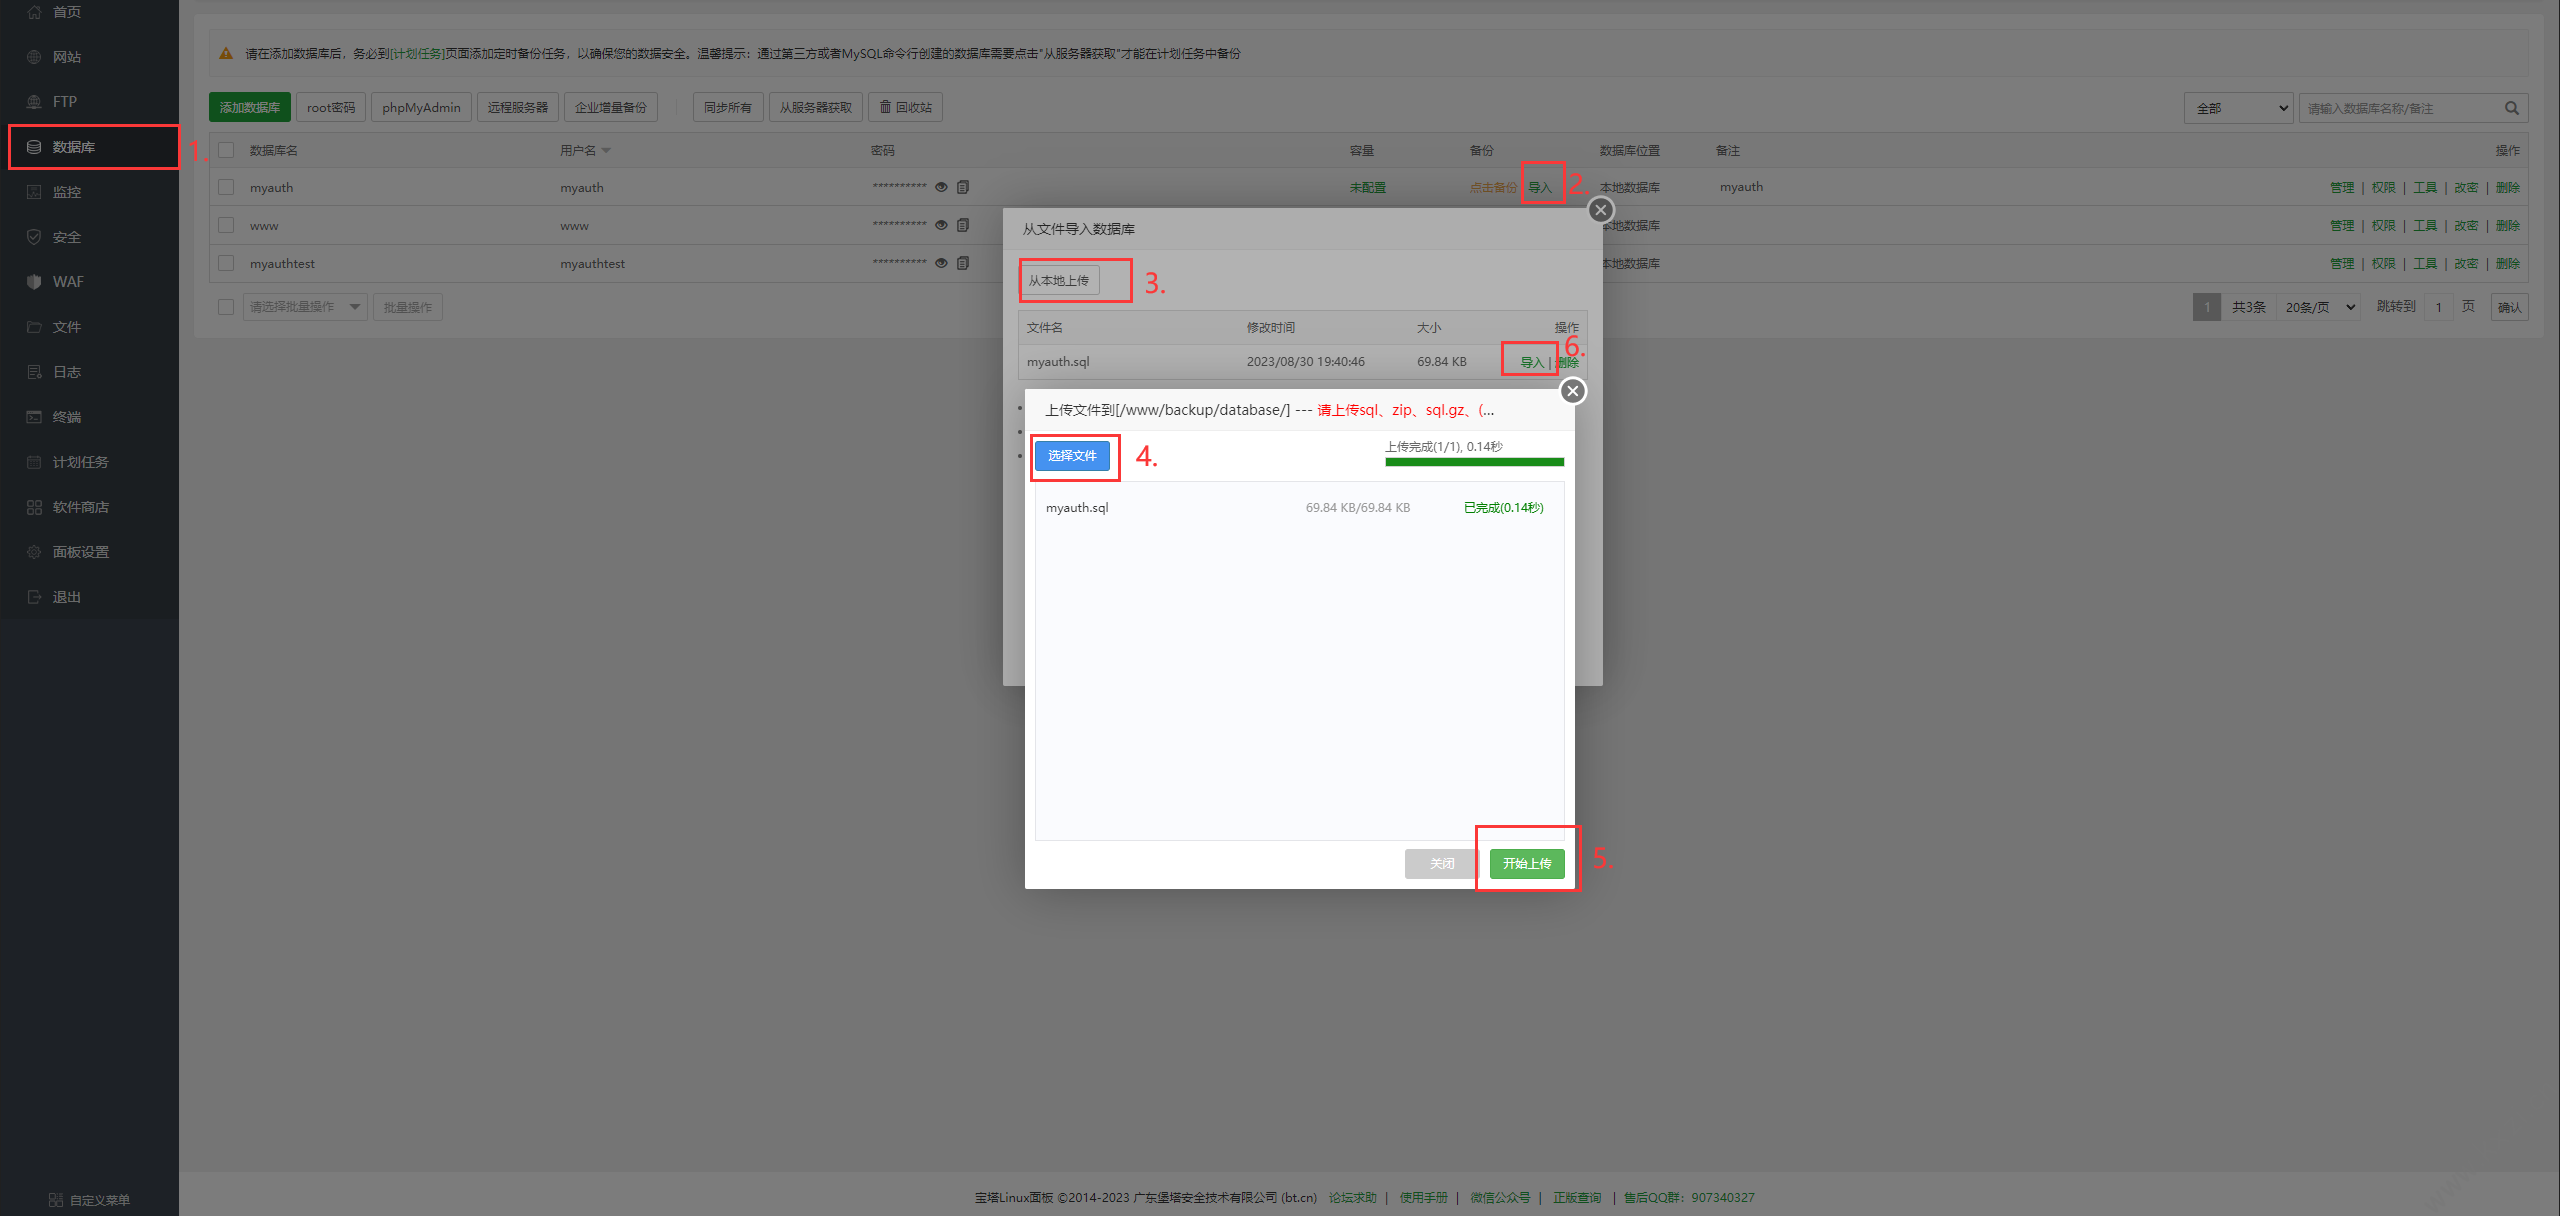
Task: Expand the 全部 filter dropdown
Action: (x=2237, y=108)
